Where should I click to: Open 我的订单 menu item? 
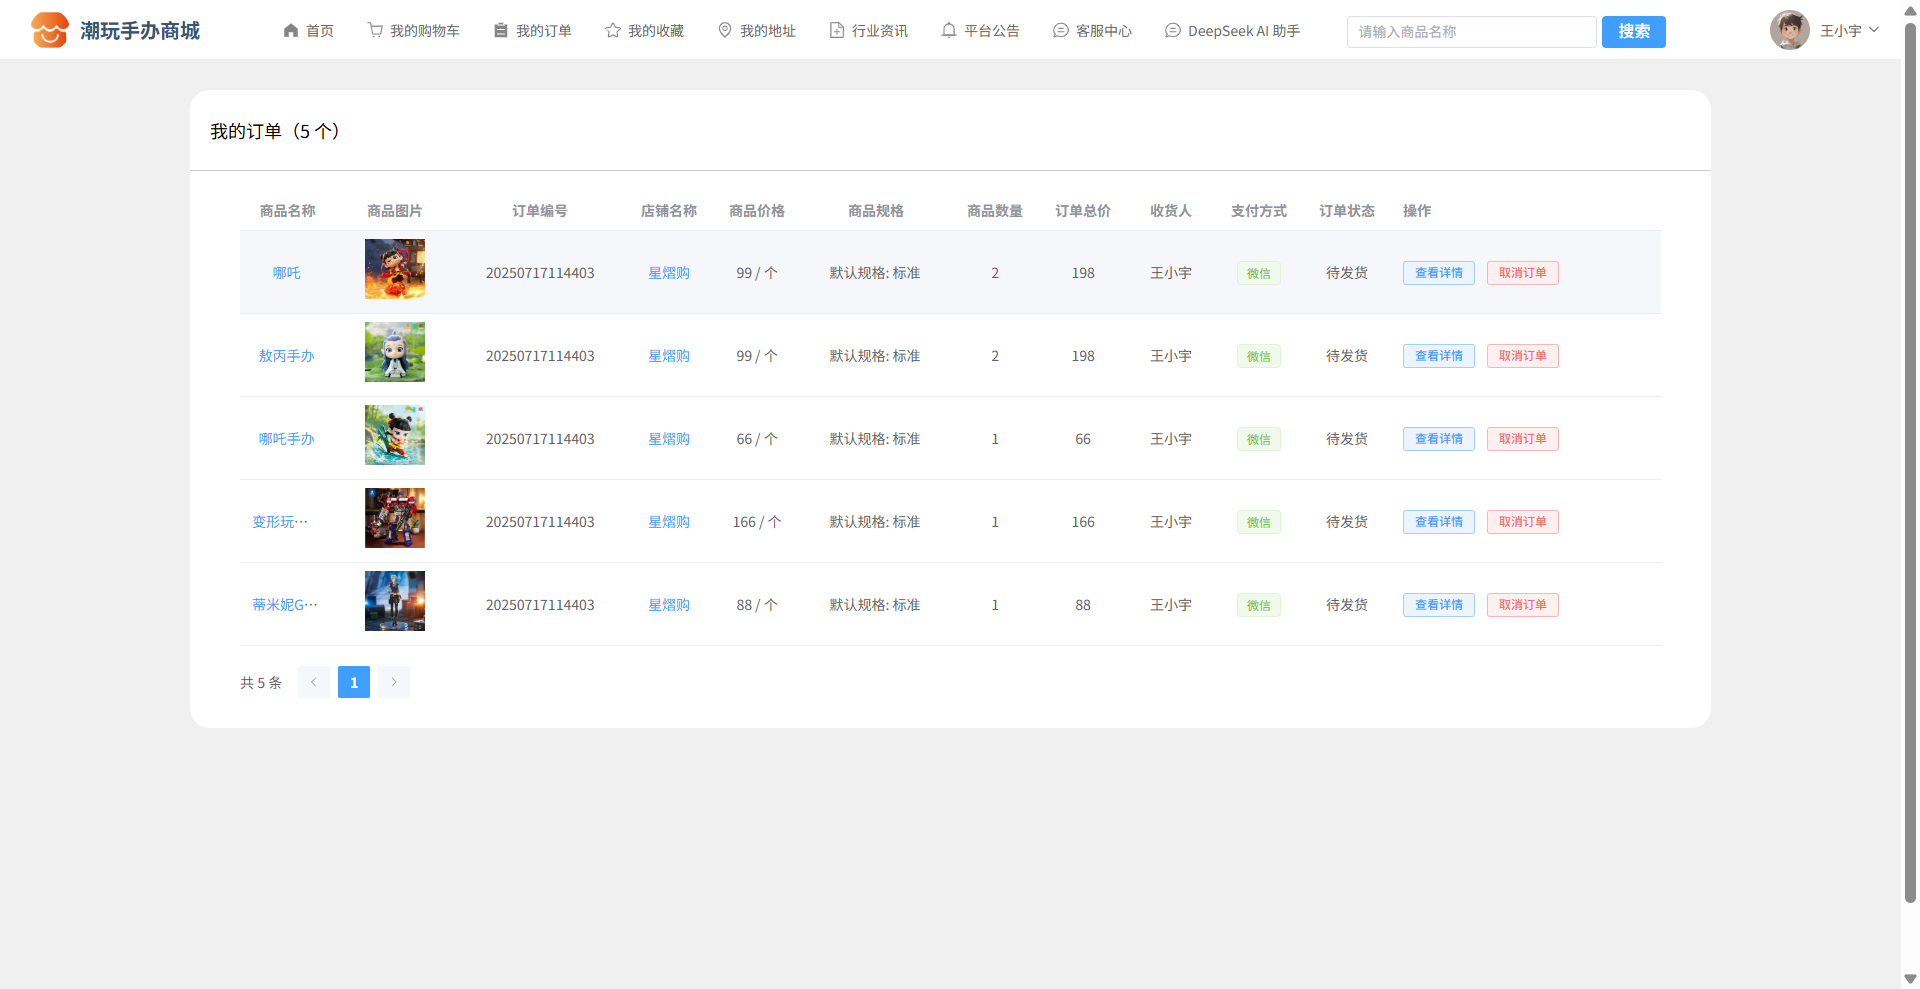coord(533,31)
